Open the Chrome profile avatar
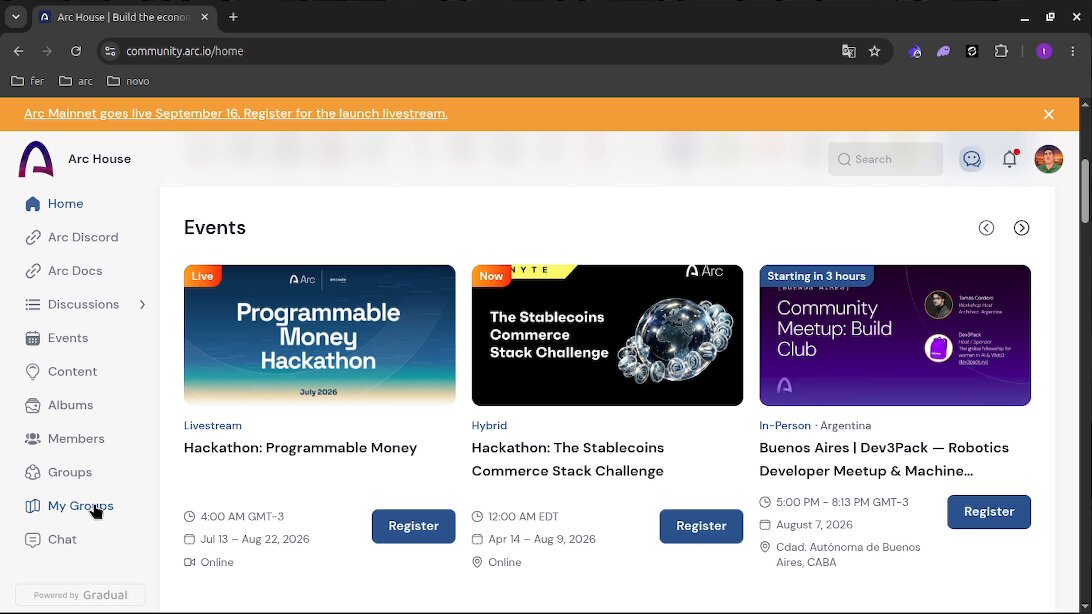This screenshot has height=614, width=1092. click(x=1043, y=51)
